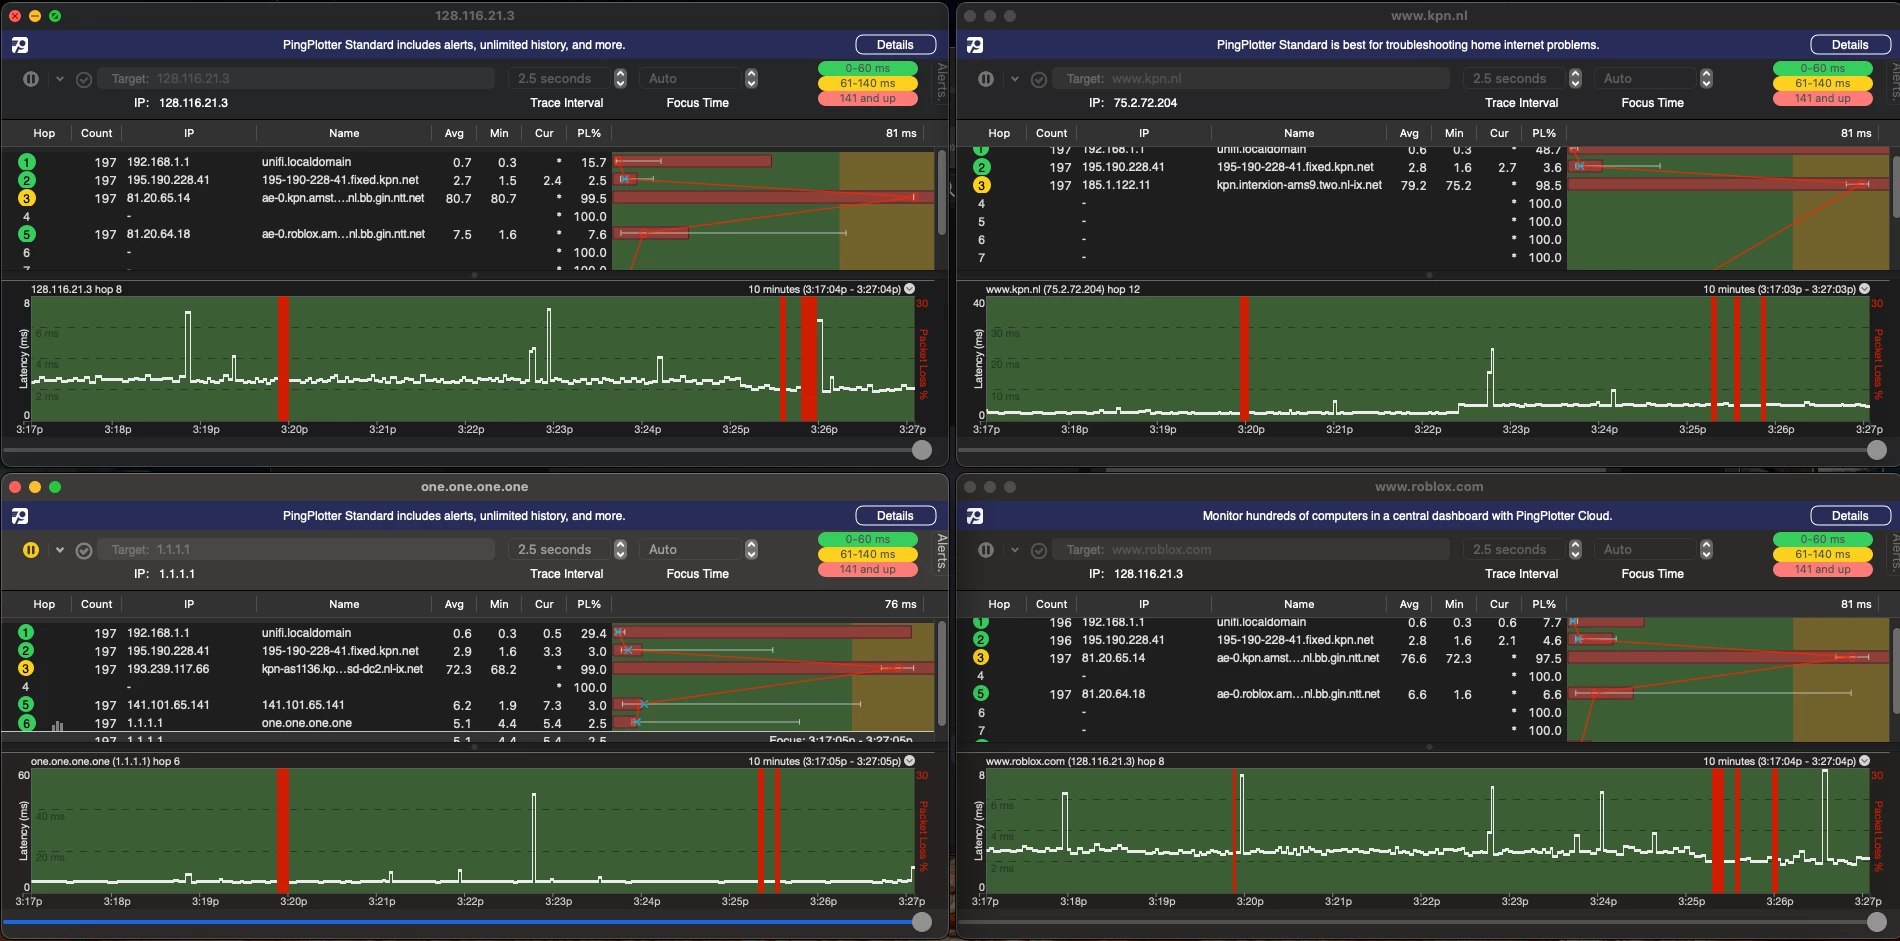Open Trace Interval stepper in www.roblox.com window
This screenshot has width=1900, height=941.
1575,549
